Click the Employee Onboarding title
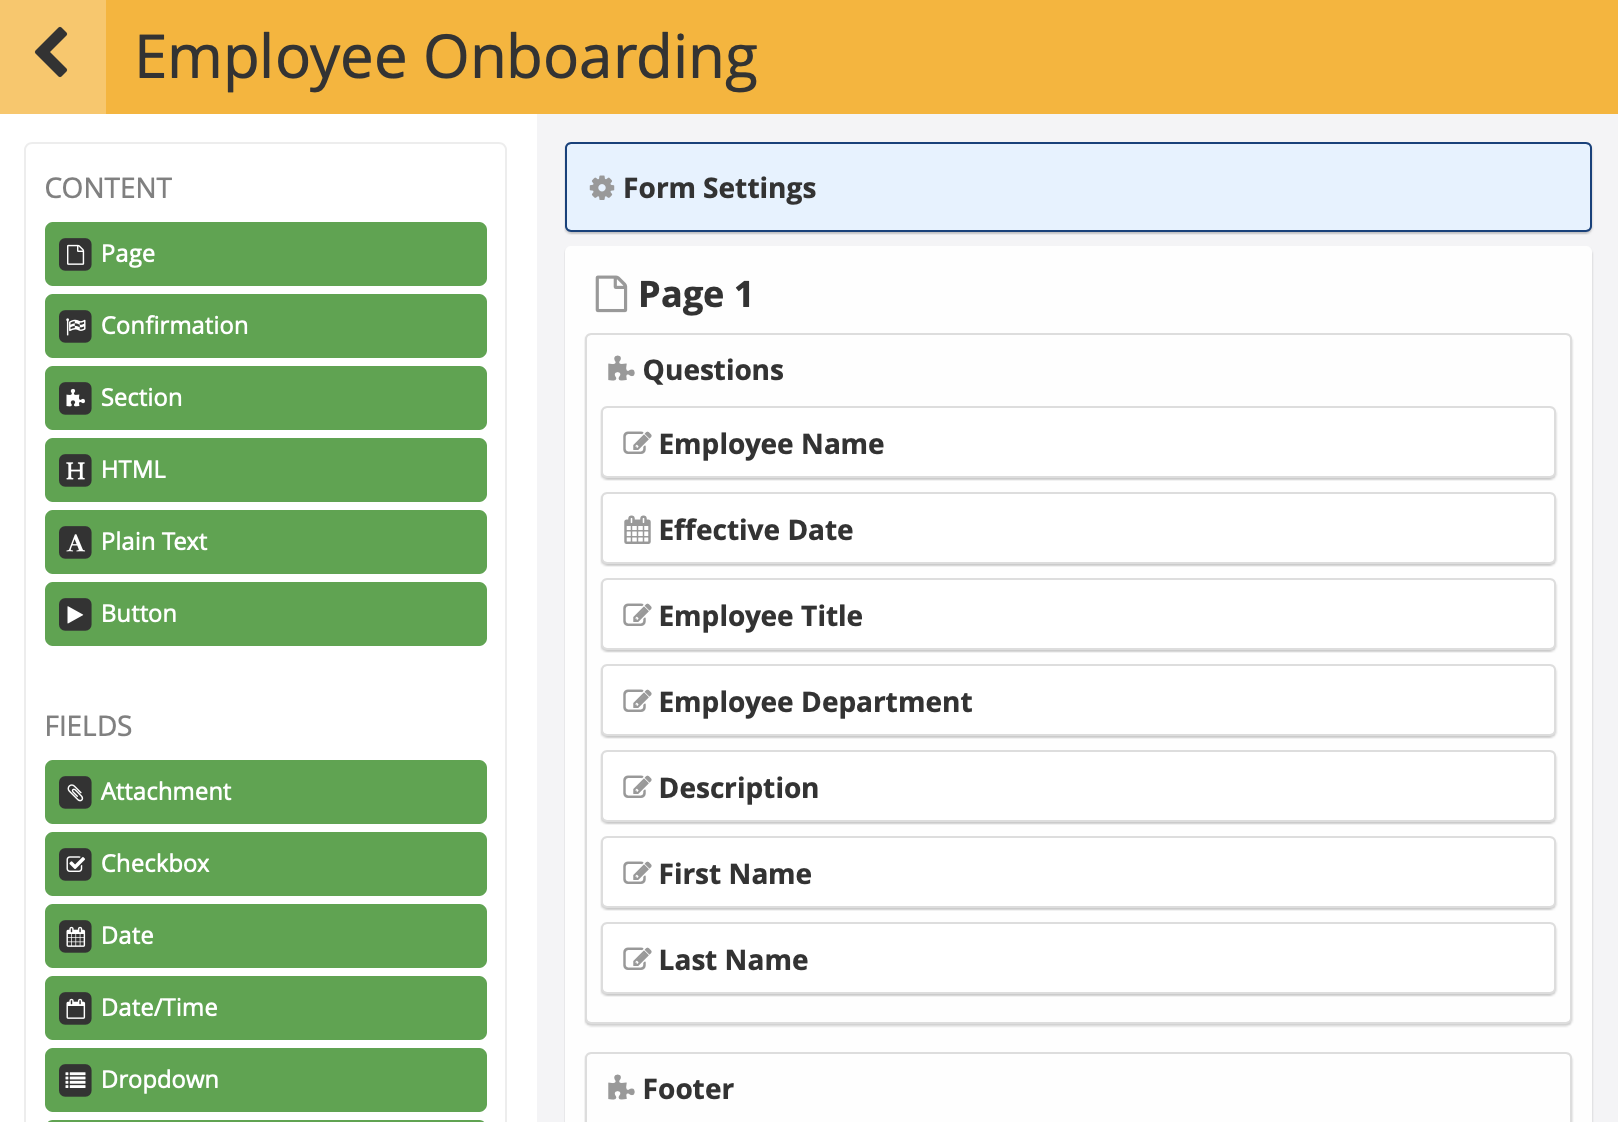Image resolution: width=1618 pixels, height=1122 pixels. pyautogui.click(x=446, y=58)
